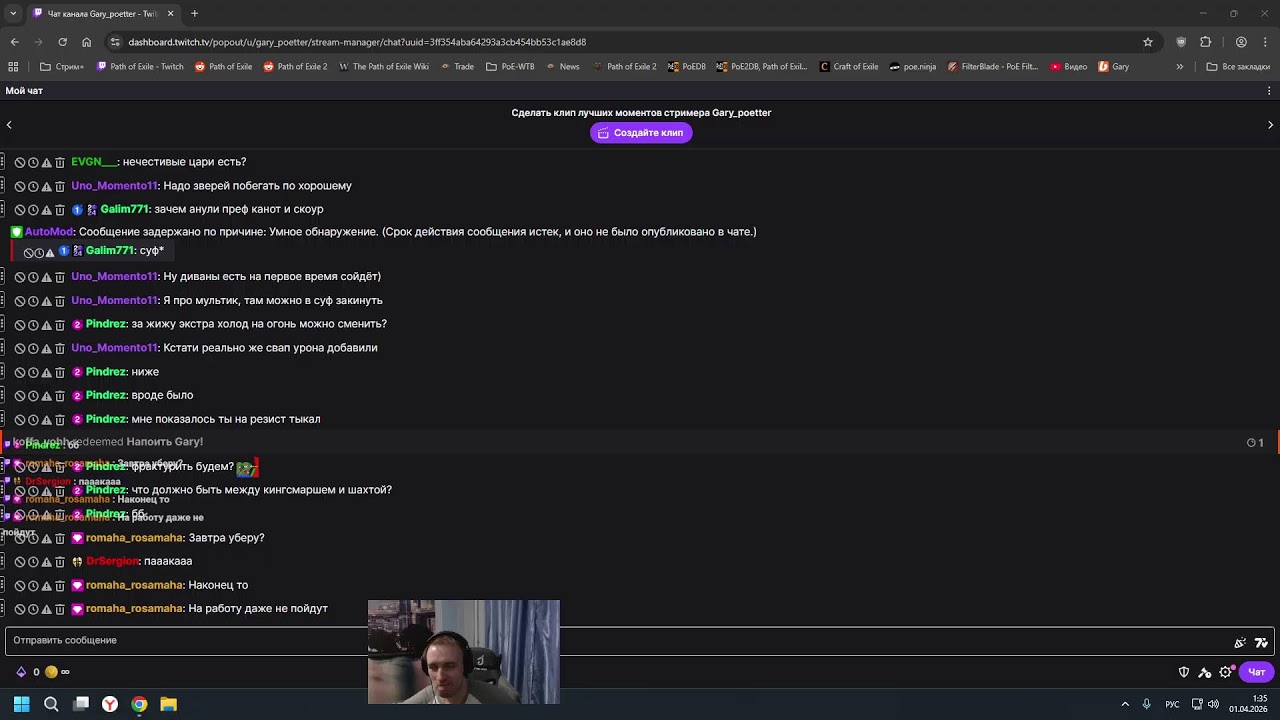Open the Стрим bookmarks folder
This screenshot has width=1280, height=720.
tap(62, 67)
